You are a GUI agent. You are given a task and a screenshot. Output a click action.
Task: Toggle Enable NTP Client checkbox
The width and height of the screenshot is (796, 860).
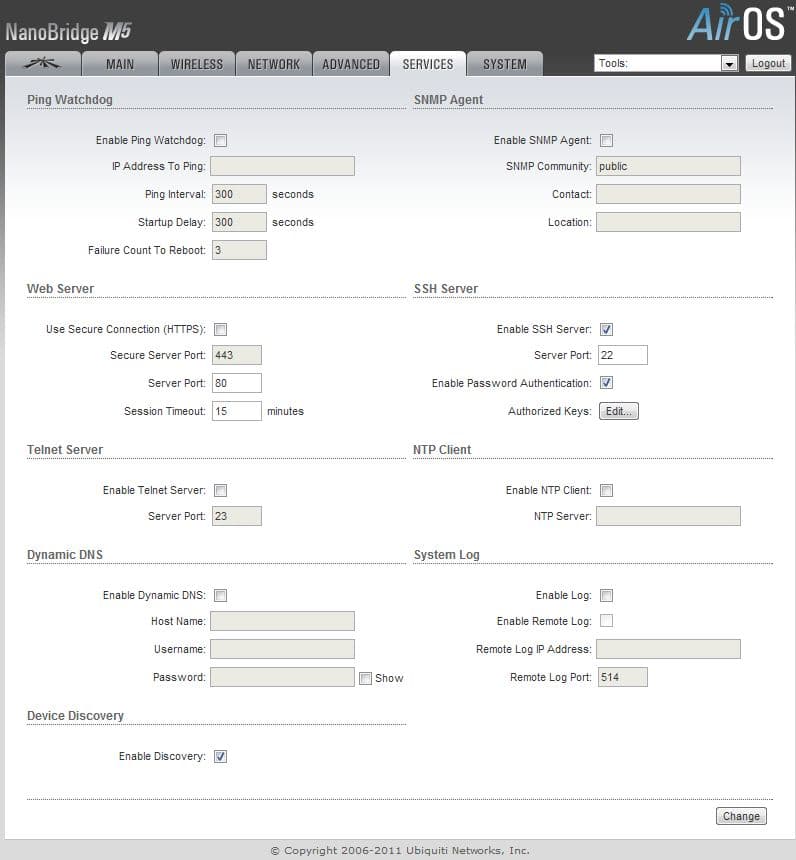pos(606,490)
